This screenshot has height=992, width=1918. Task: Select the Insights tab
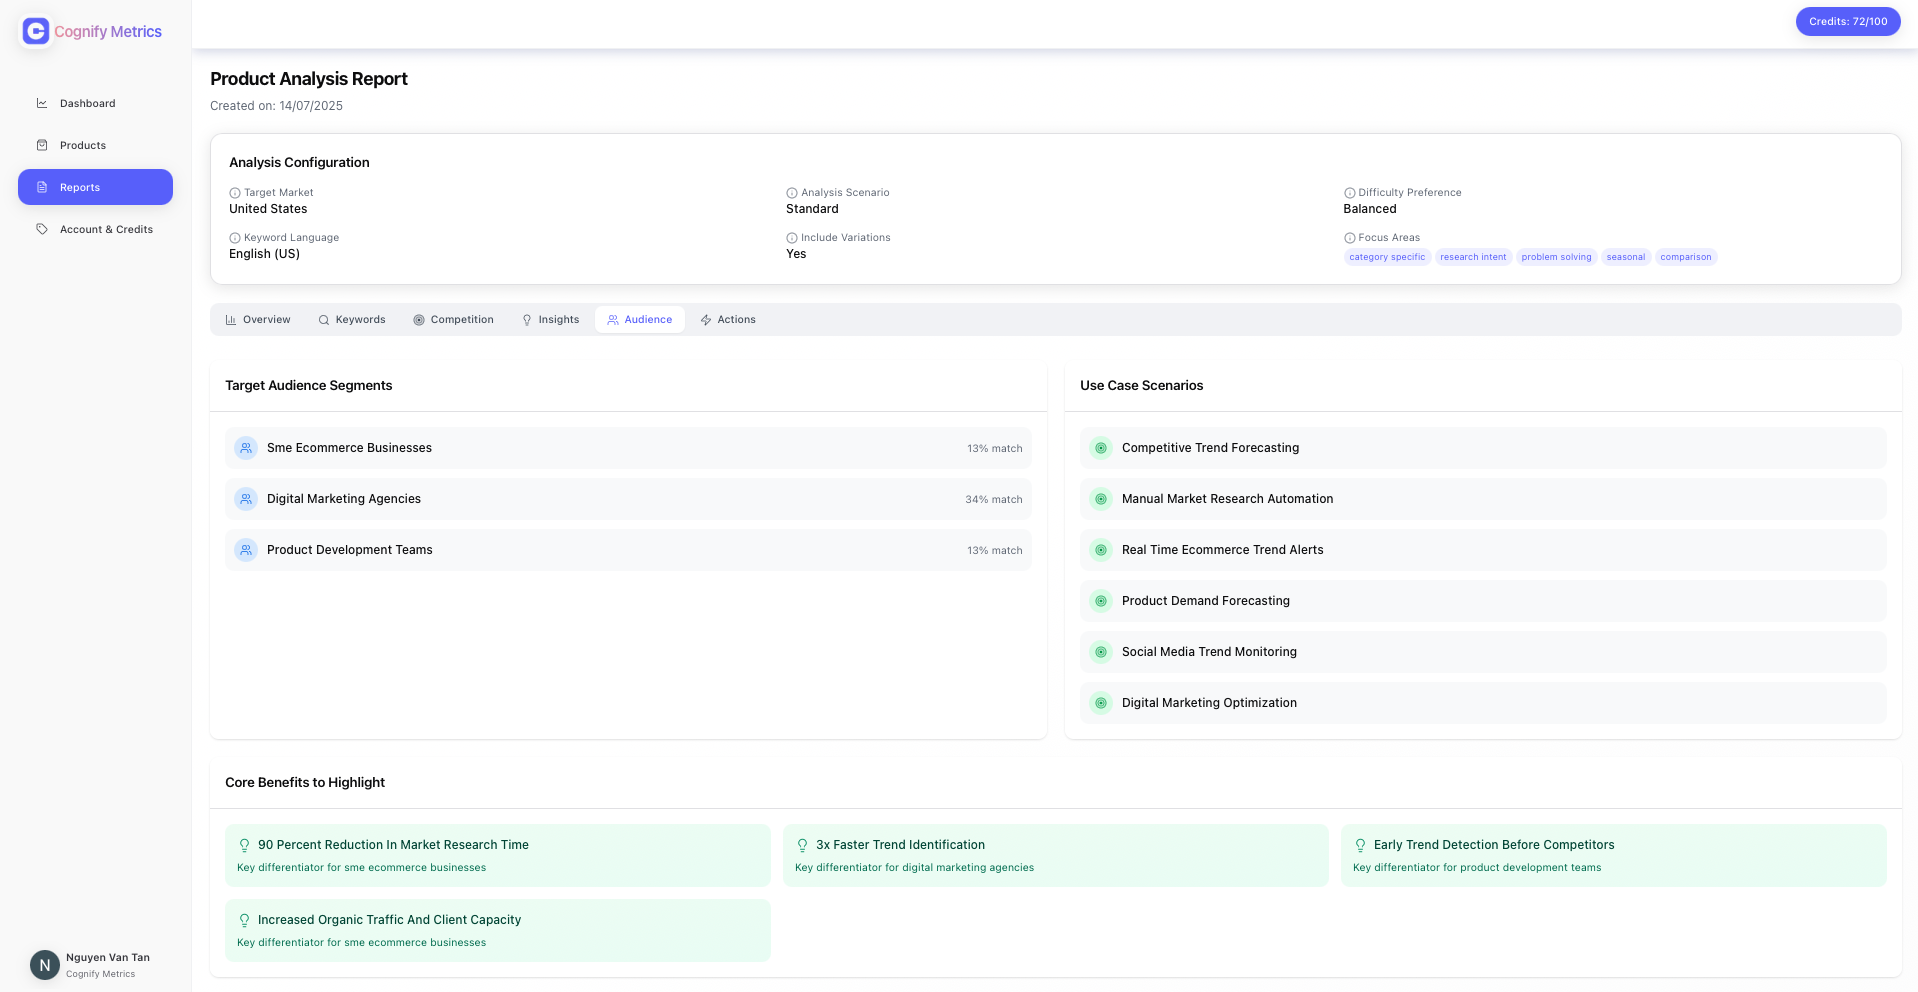pyautogui.click(x=550, y=319)
